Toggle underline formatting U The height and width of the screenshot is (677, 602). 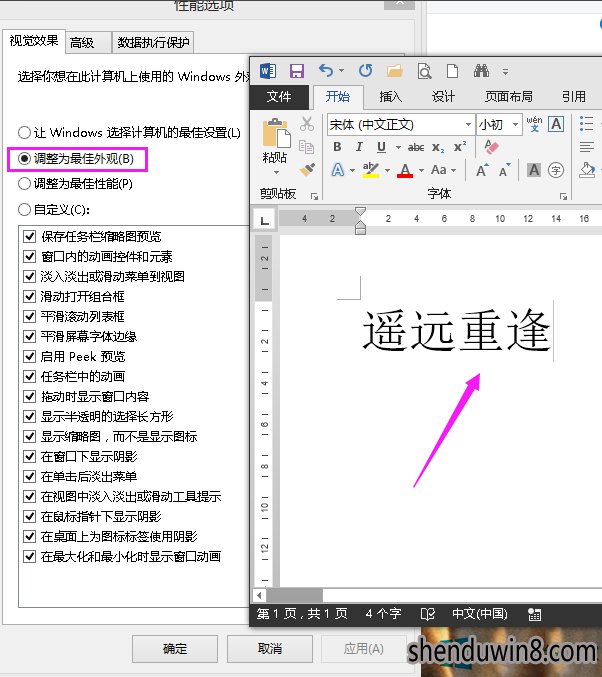click(381, 148)
